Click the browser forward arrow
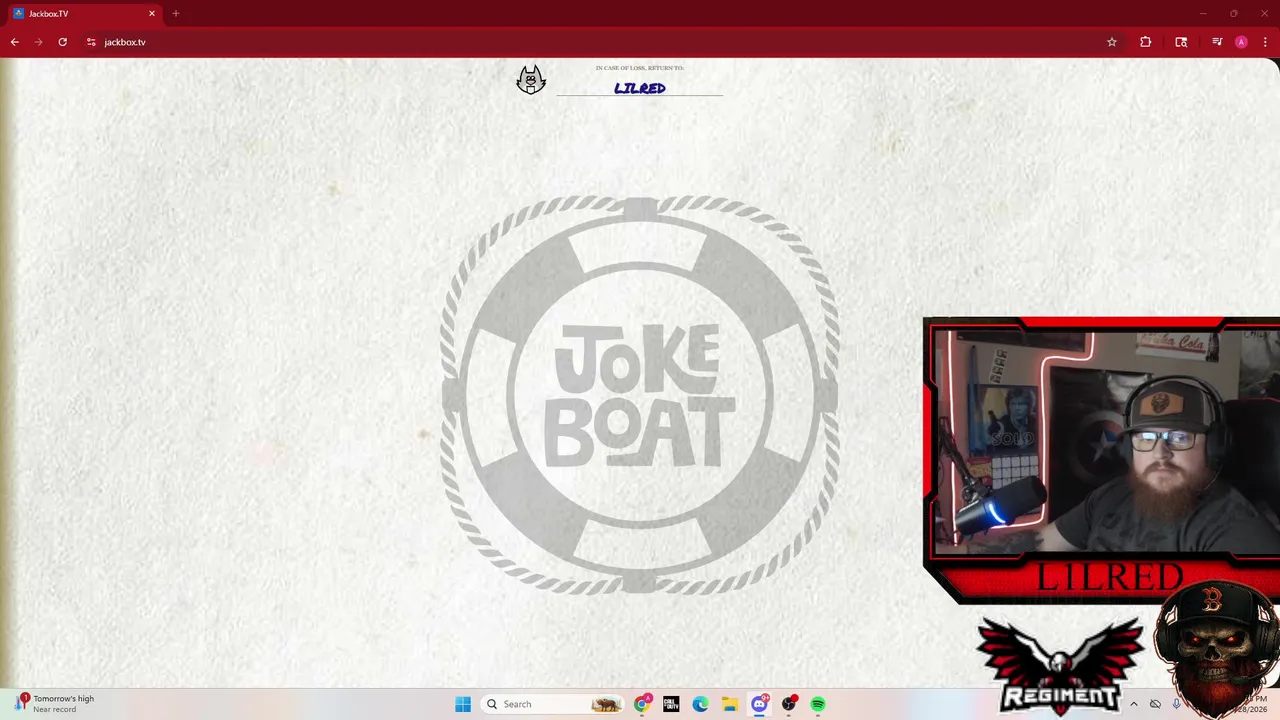Viewport: 1280px width, 720px height. [x=38, y=42]
